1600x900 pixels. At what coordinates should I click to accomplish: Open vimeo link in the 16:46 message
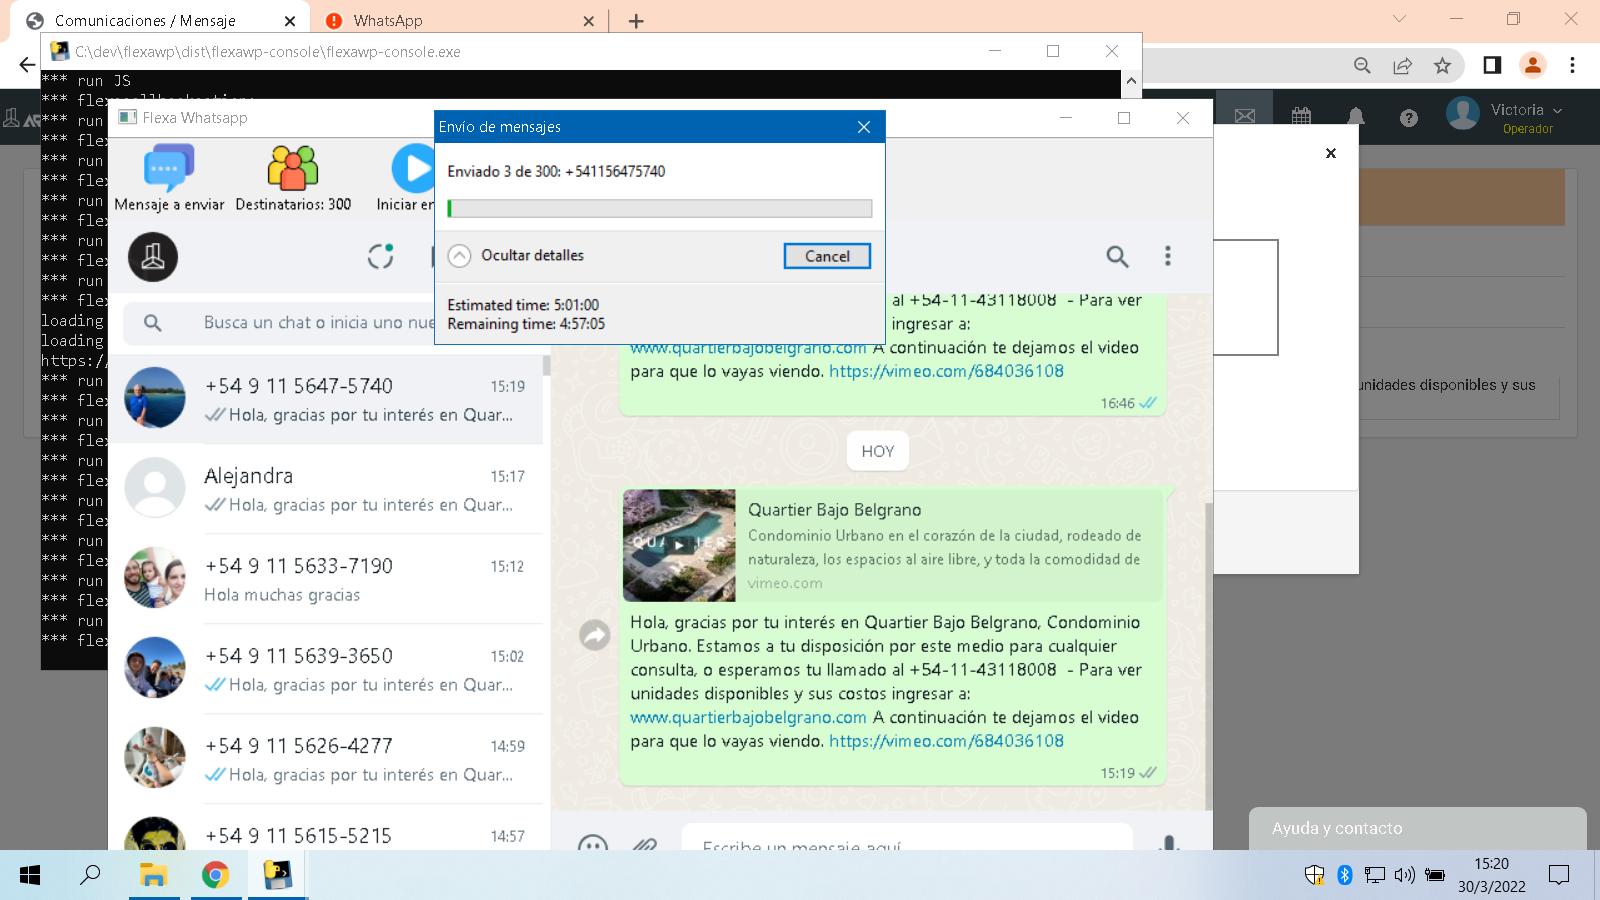[946, 371]
